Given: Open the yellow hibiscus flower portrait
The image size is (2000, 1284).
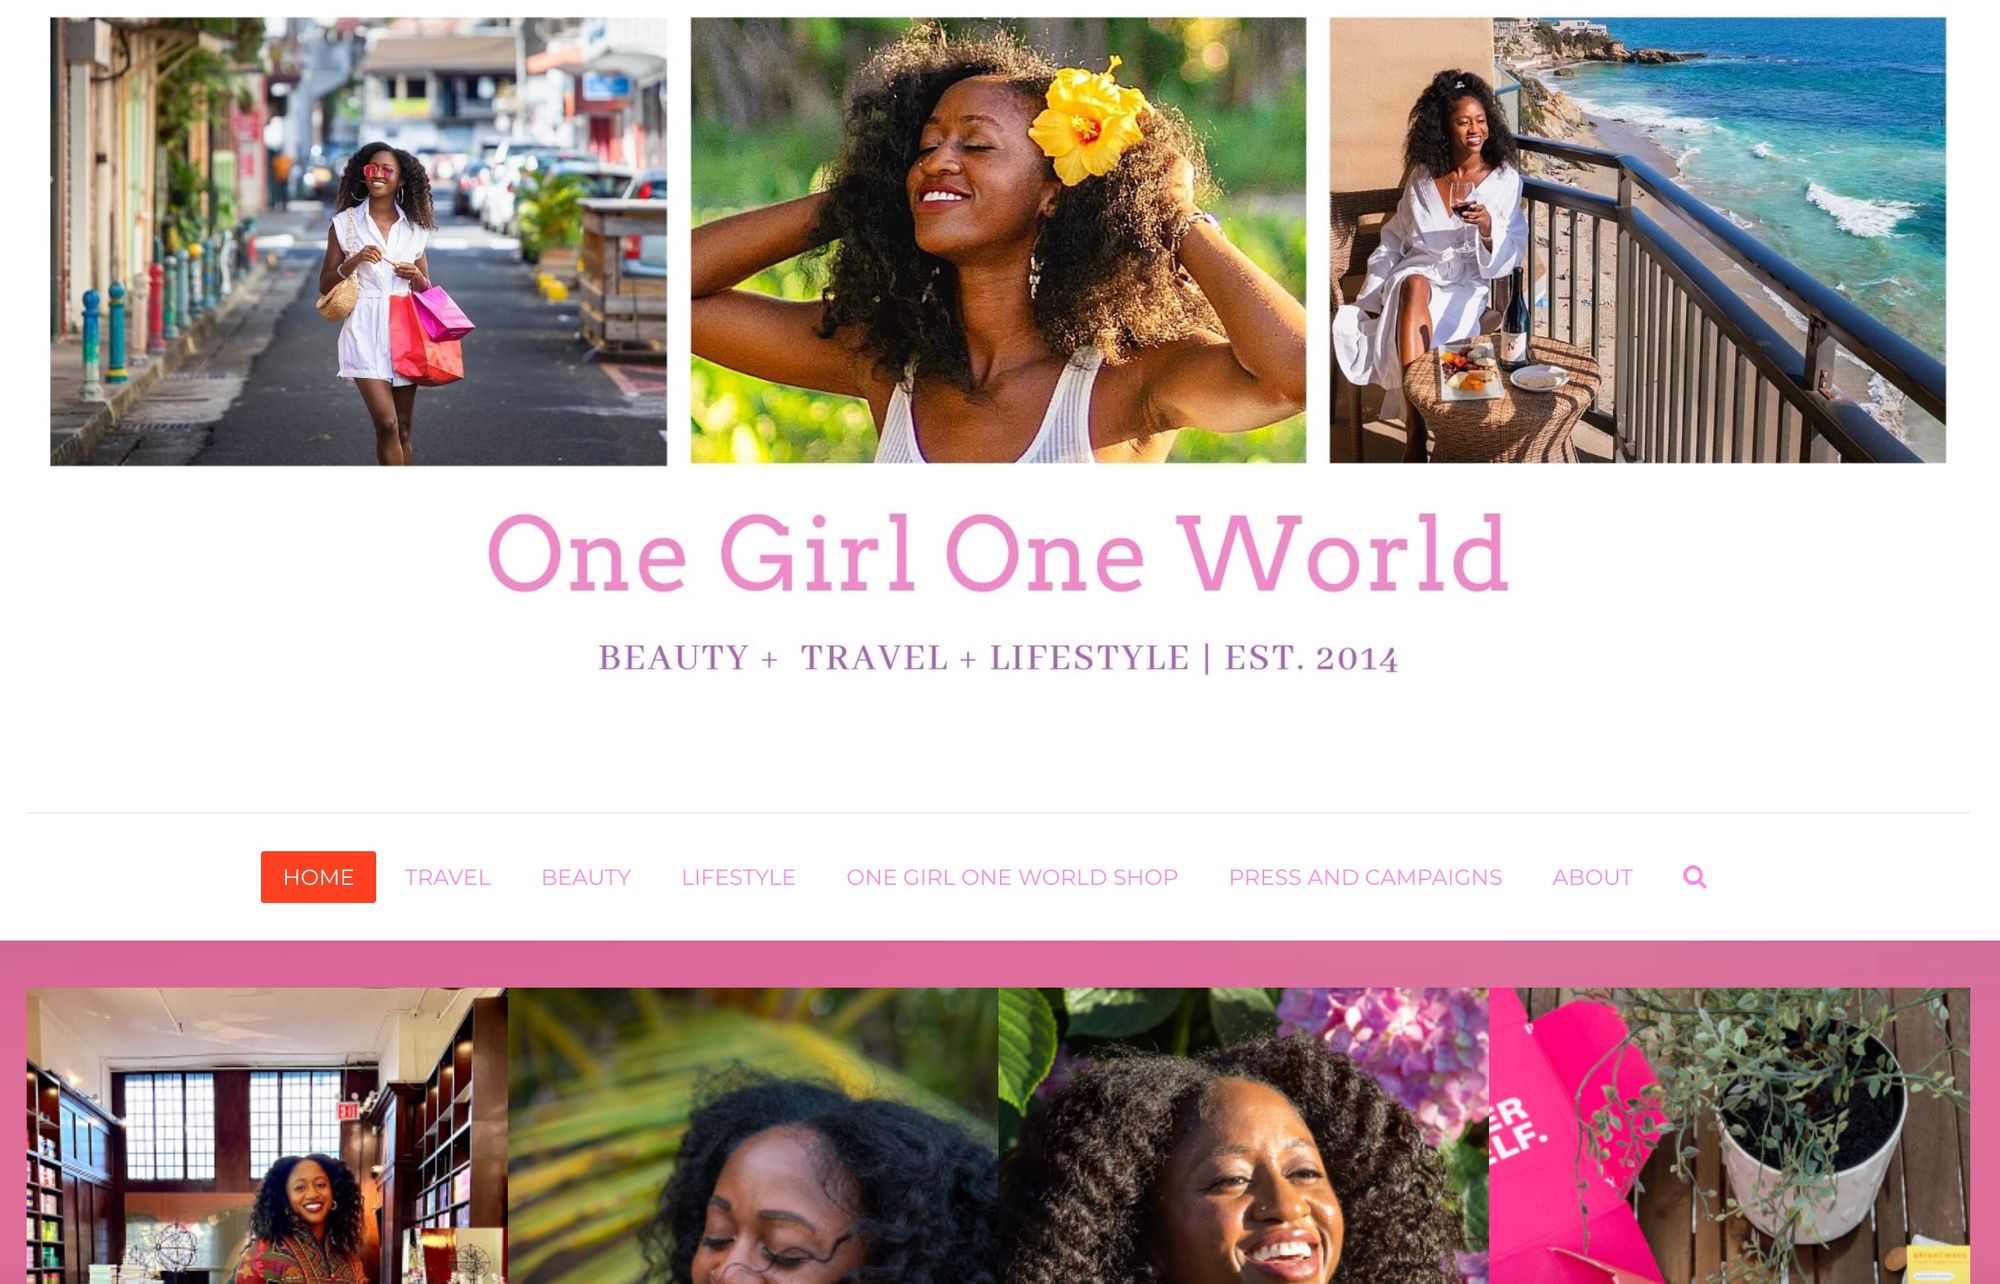Looking at the screenshot, I should pos(998,240).
